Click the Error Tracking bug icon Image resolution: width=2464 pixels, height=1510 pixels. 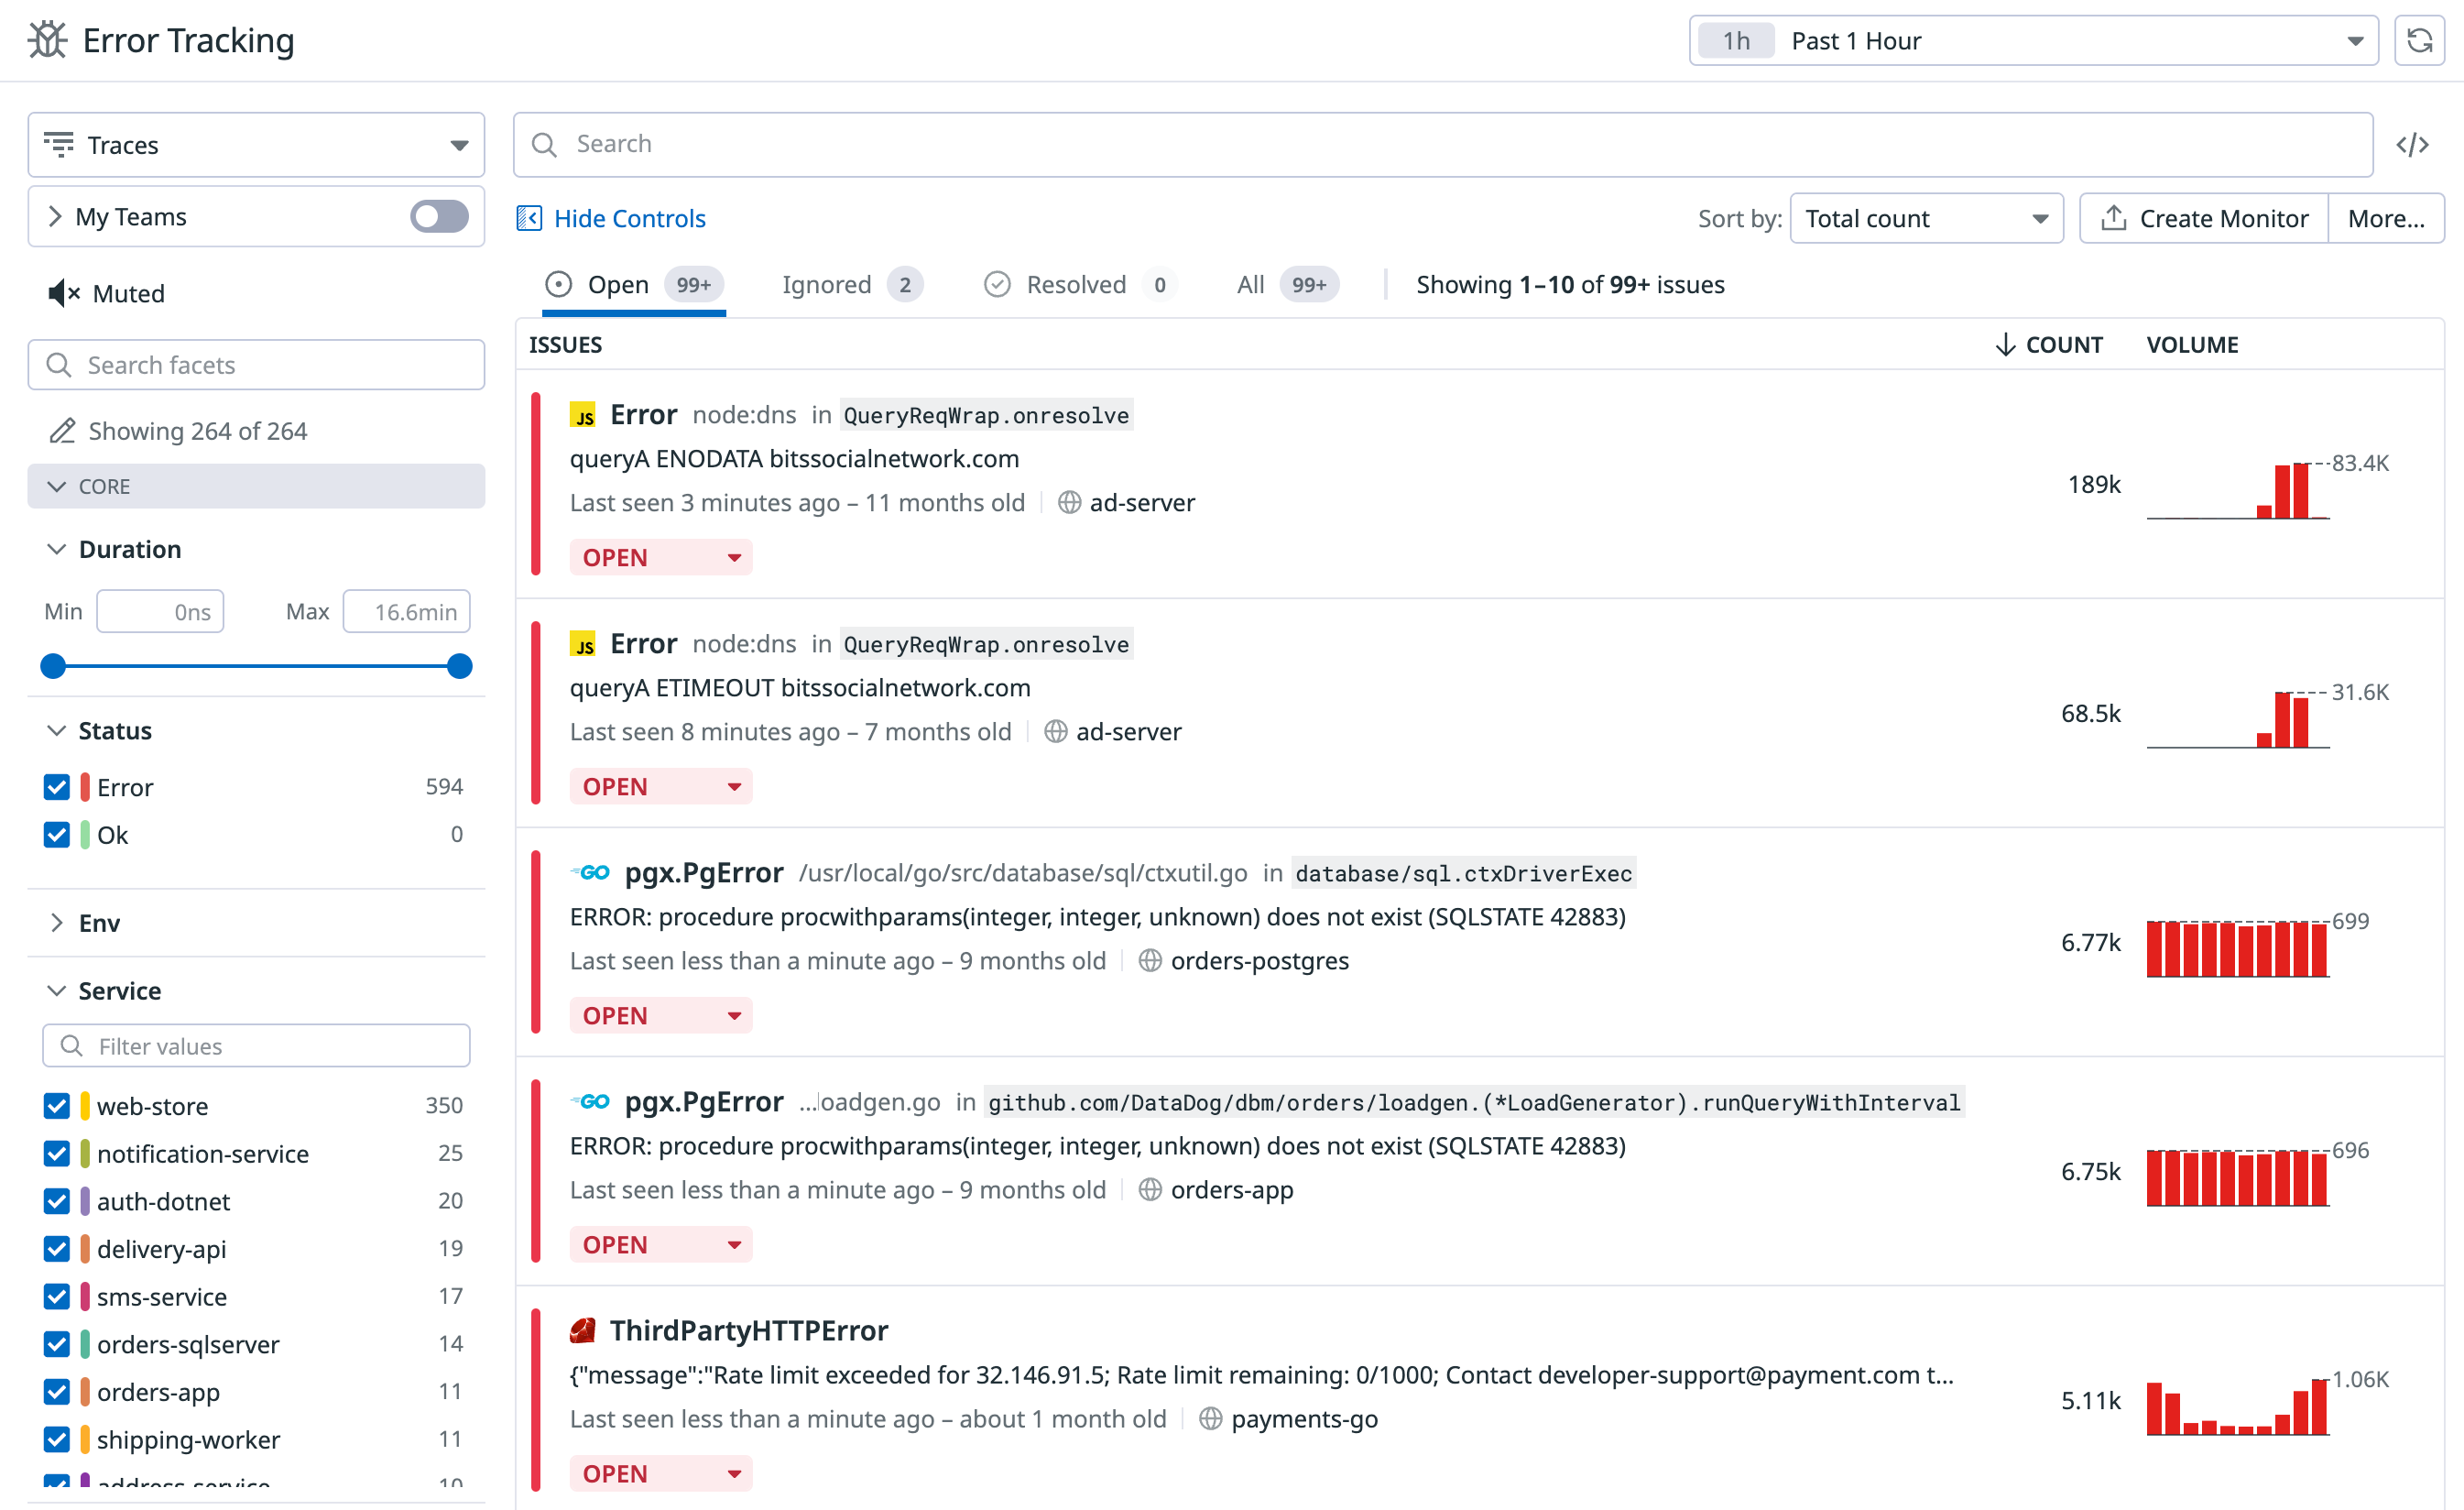click(47, 41)
